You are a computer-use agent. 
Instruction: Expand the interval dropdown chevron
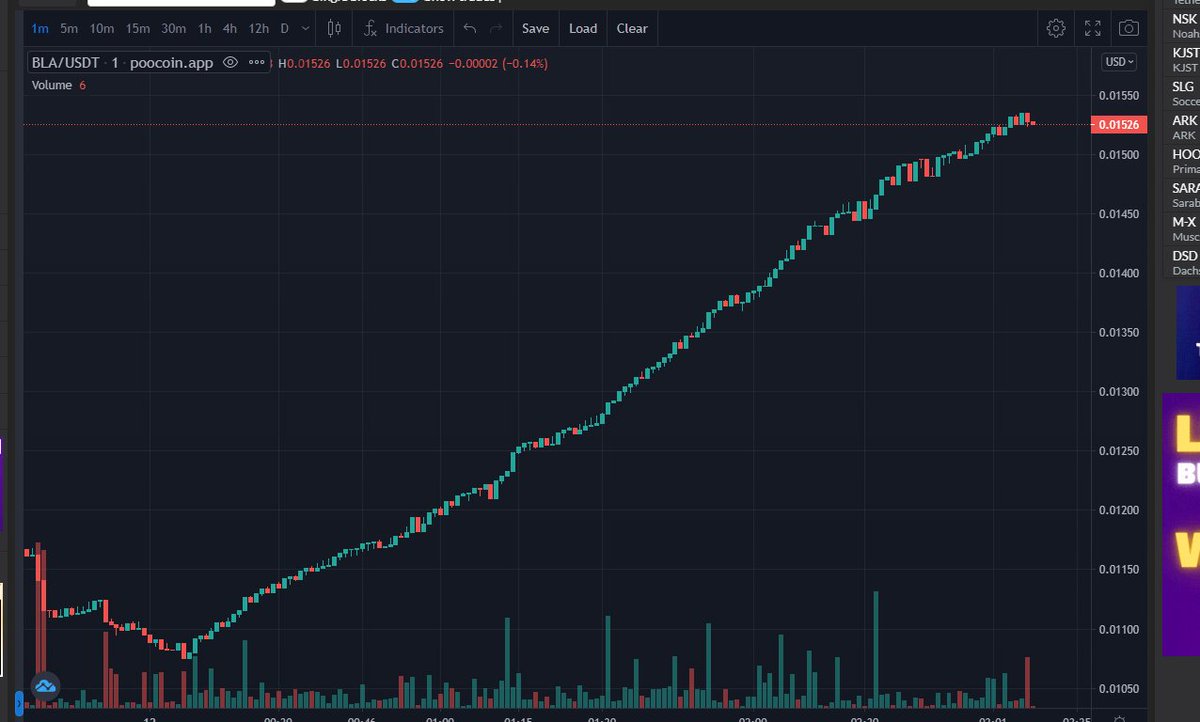(305, 28)
